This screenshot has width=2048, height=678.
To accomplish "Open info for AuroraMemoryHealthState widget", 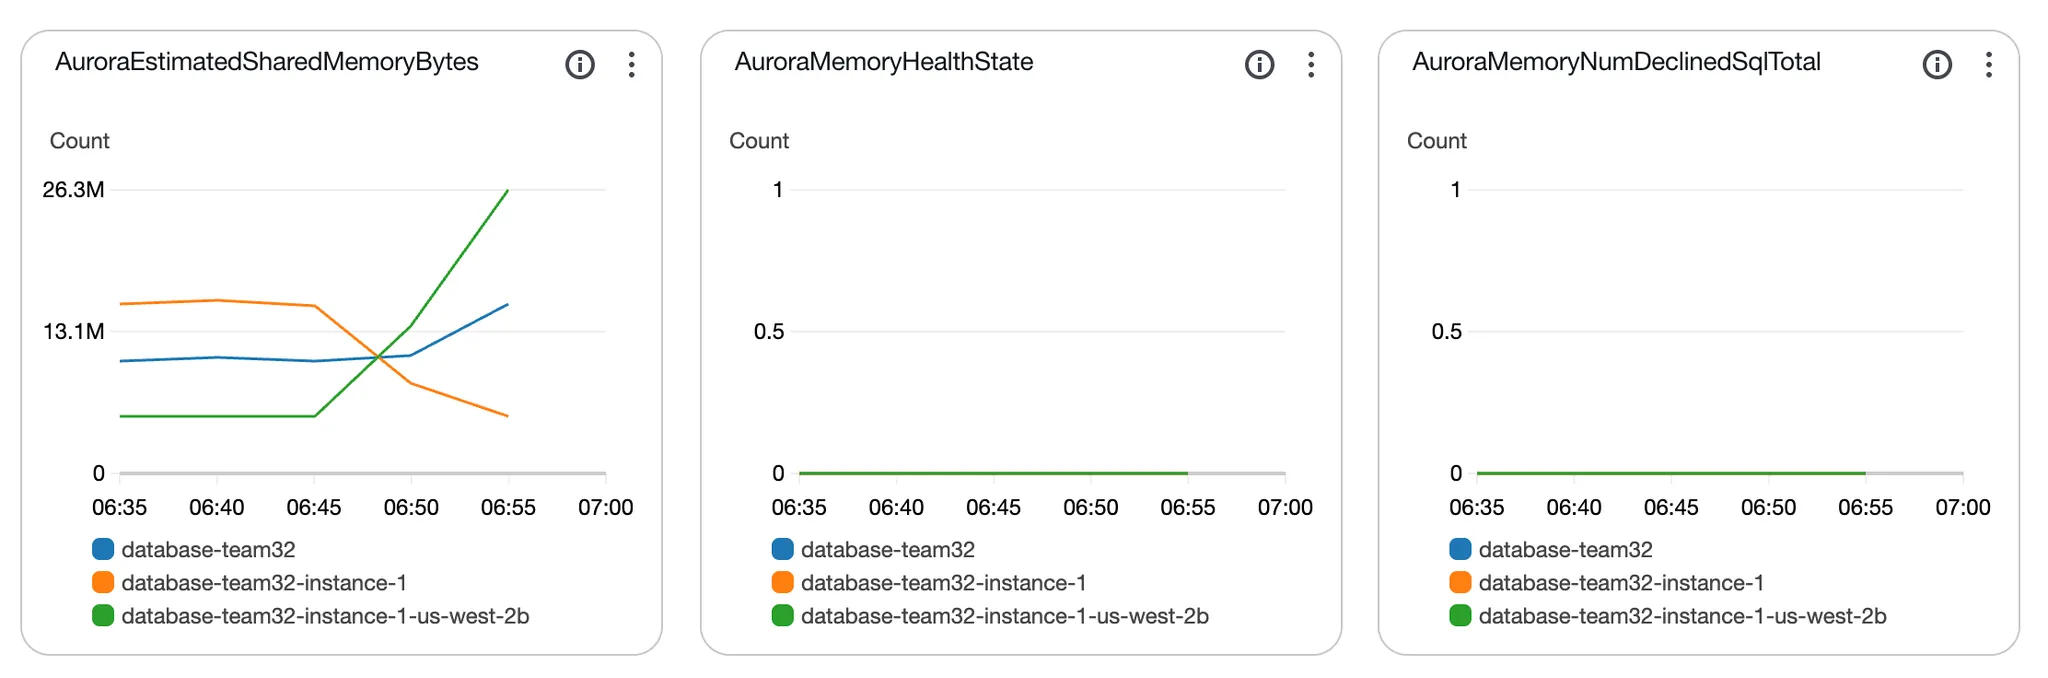I will (1259, 65).
